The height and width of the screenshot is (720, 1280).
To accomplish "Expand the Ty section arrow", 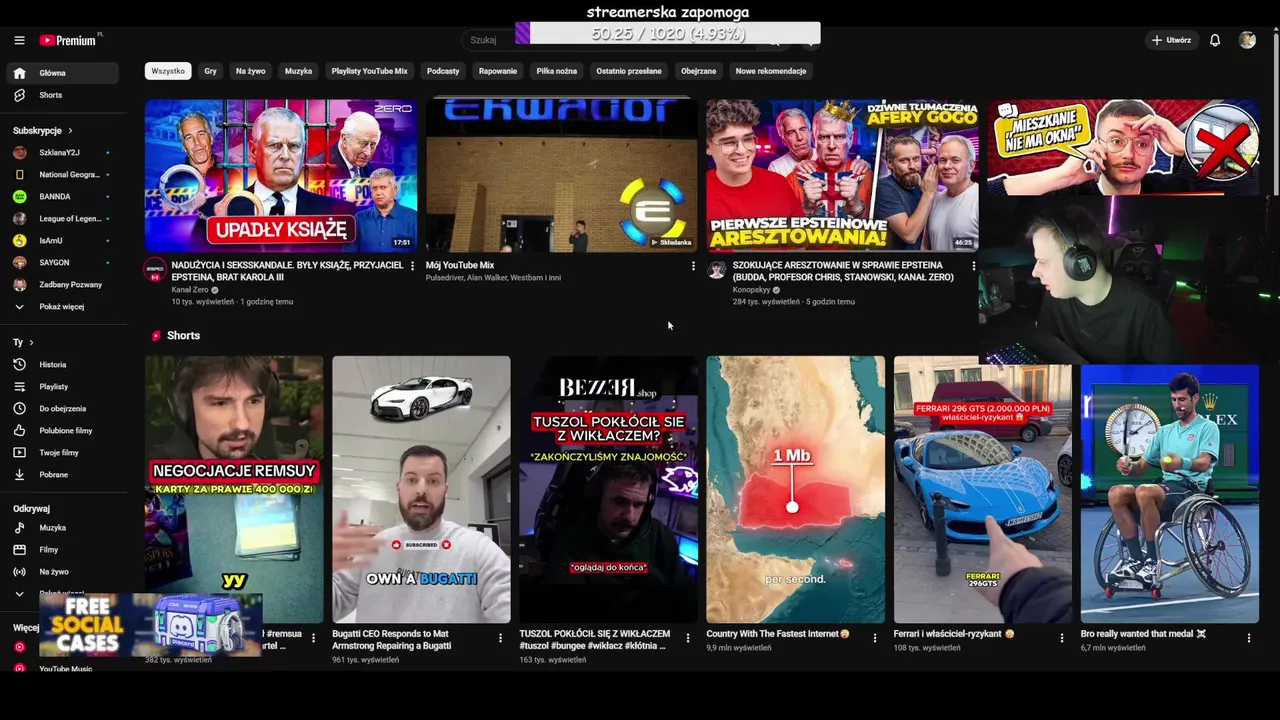I will click(x=31, y=343).
